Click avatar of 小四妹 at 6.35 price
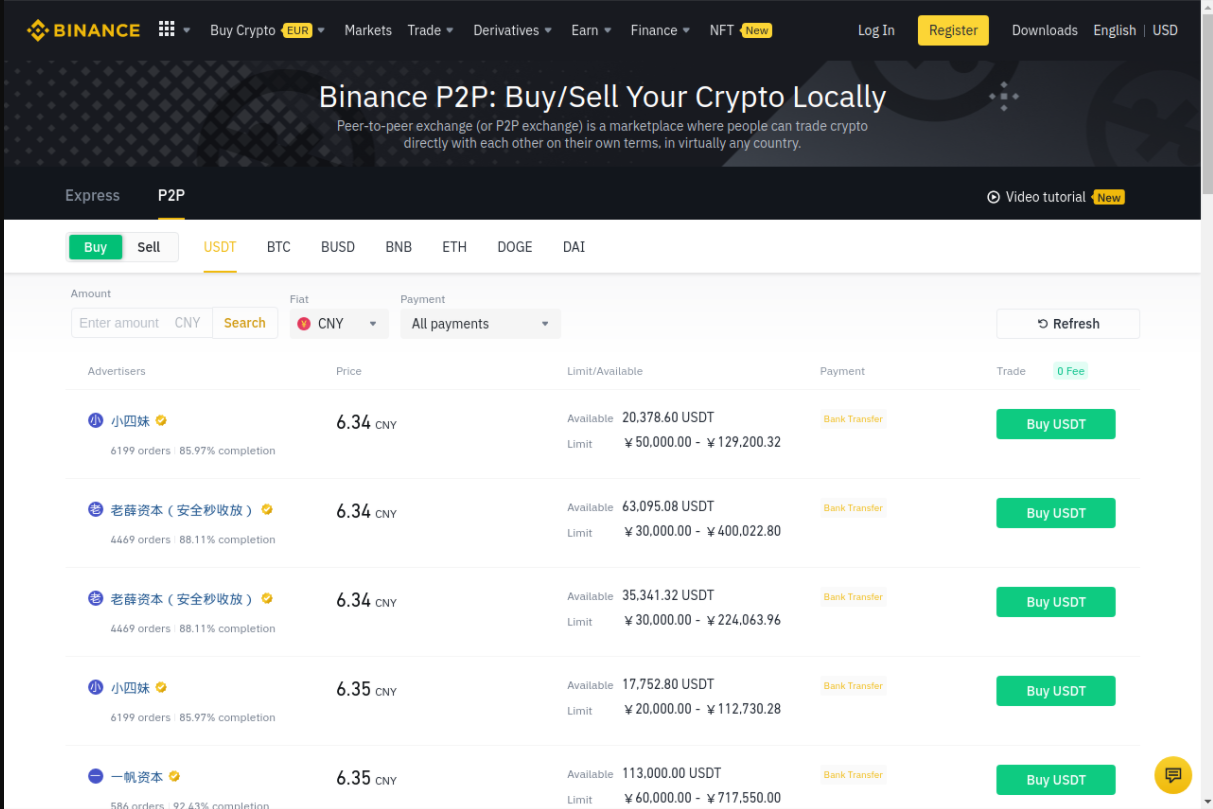 (x=96, y=688)
